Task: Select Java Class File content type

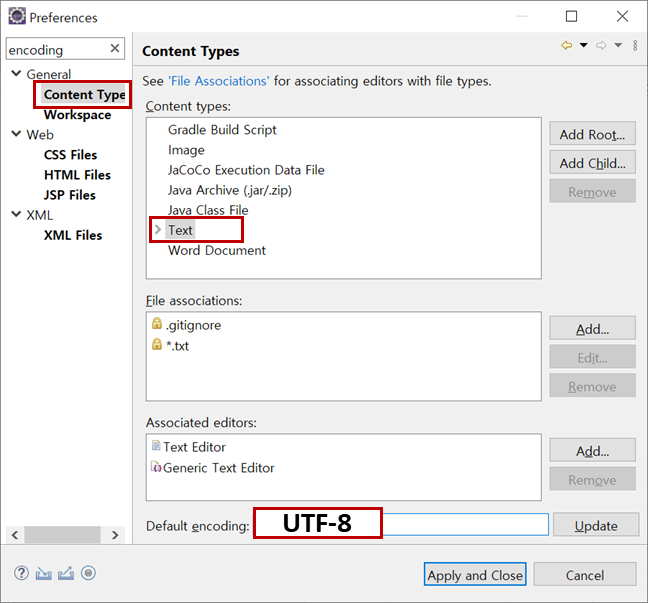Action: pos(208,210)
